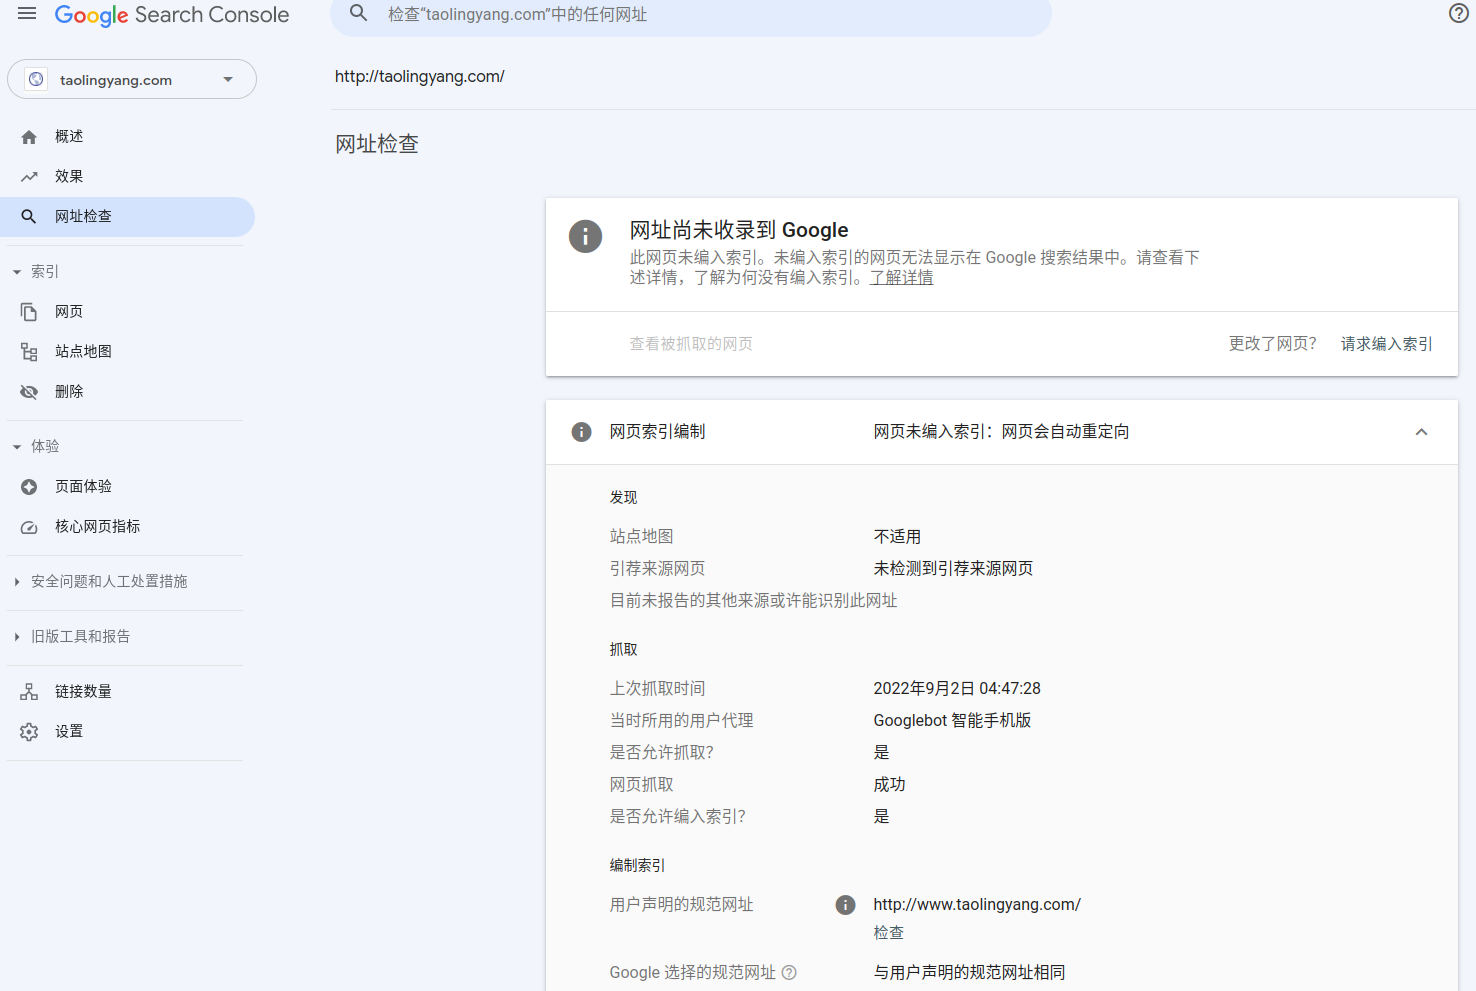Click the plus-circle icon beside 页面体验
The width and height of the screenshot is (1476, 991).
tap(29, 487)
